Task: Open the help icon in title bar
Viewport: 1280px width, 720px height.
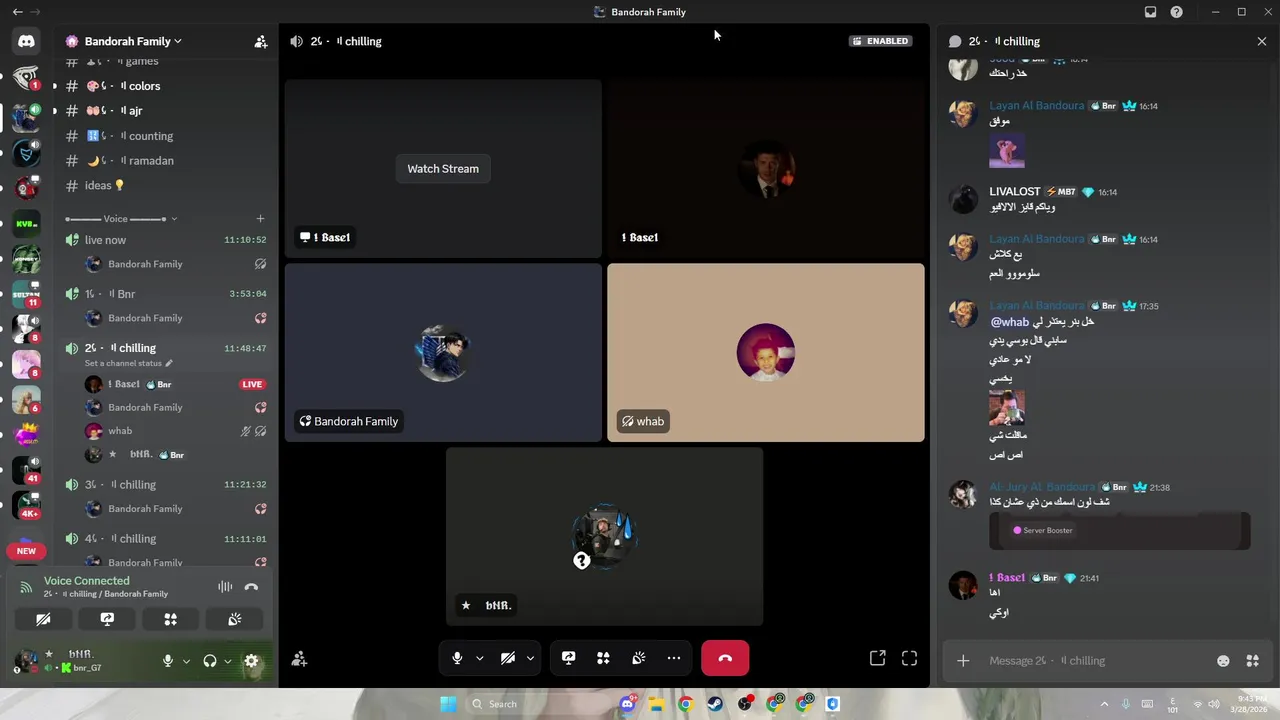Action: (1177, 12)
